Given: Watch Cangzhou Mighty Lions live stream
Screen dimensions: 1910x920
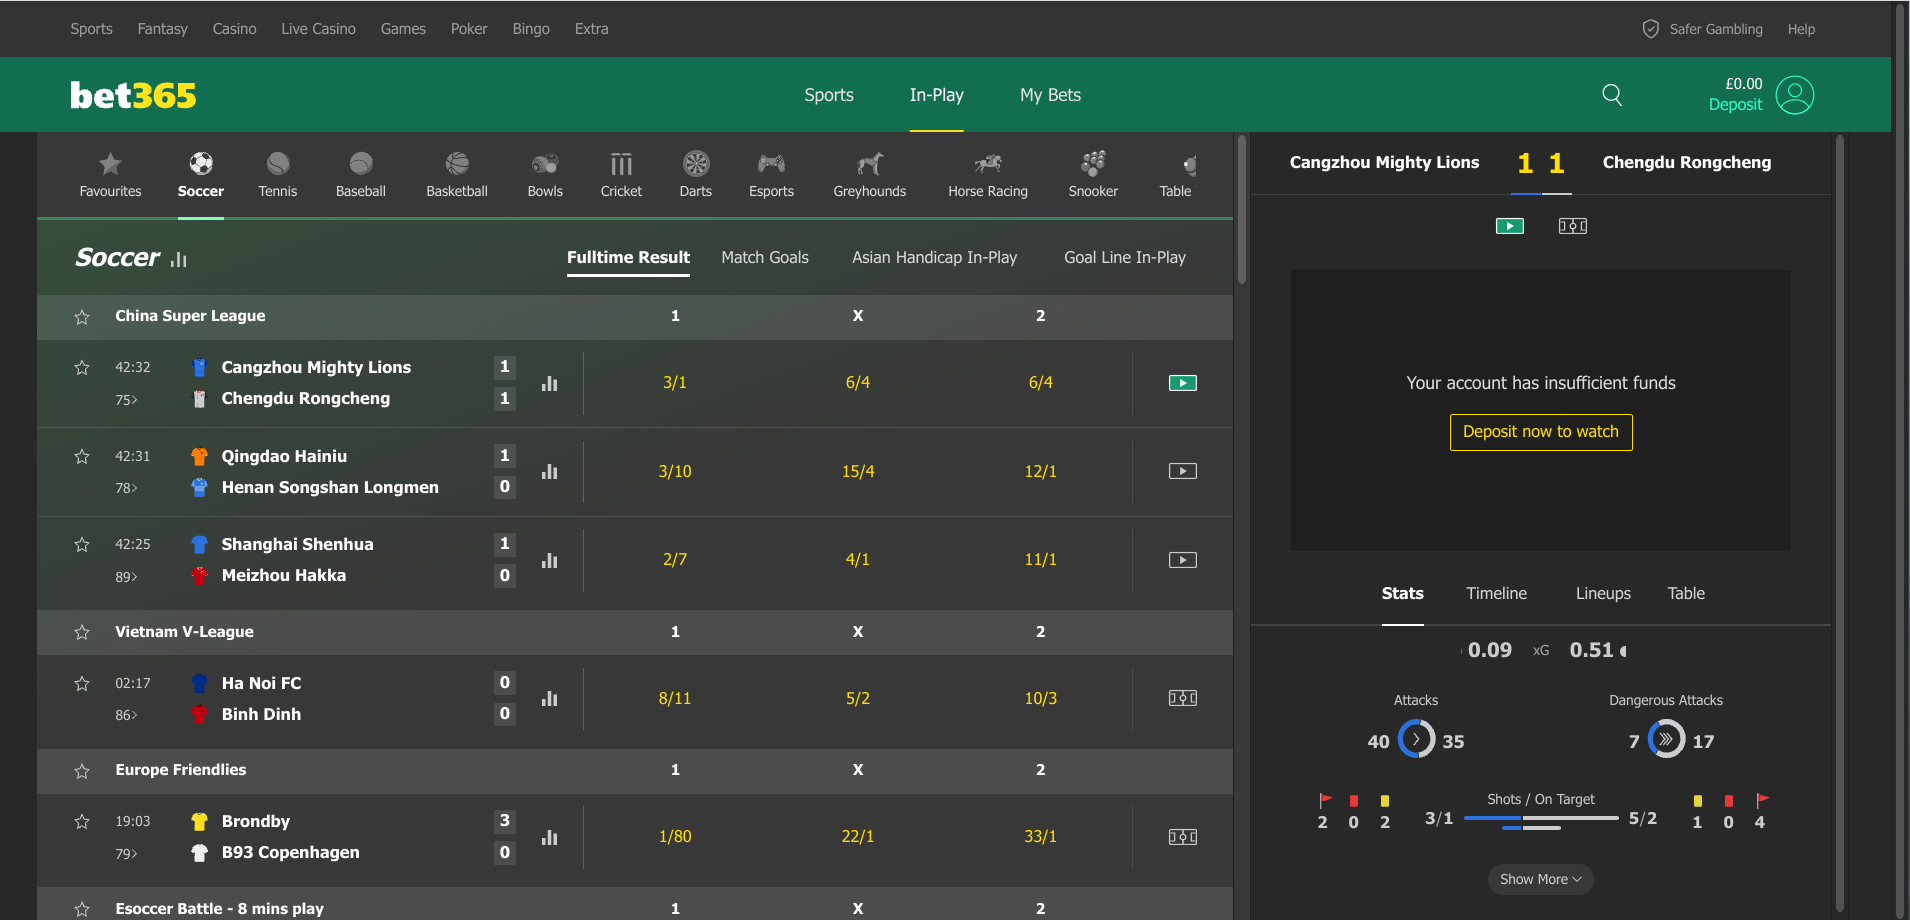Looking at the screenshot, I should [1183, 383].
